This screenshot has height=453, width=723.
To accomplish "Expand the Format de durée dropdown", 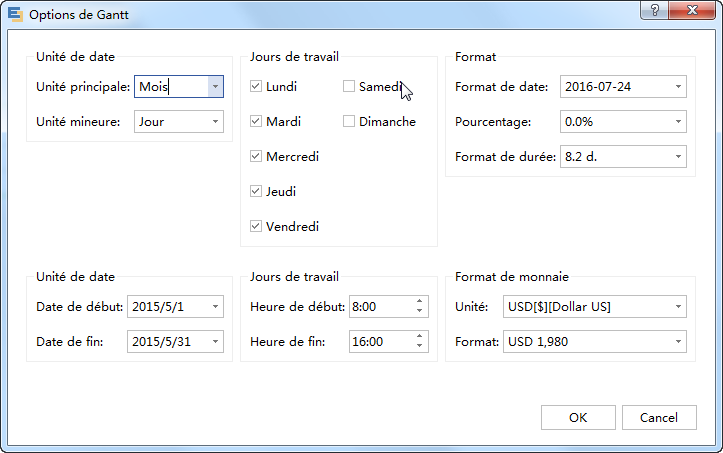I will pyautogui.click(x=678, y=157).
